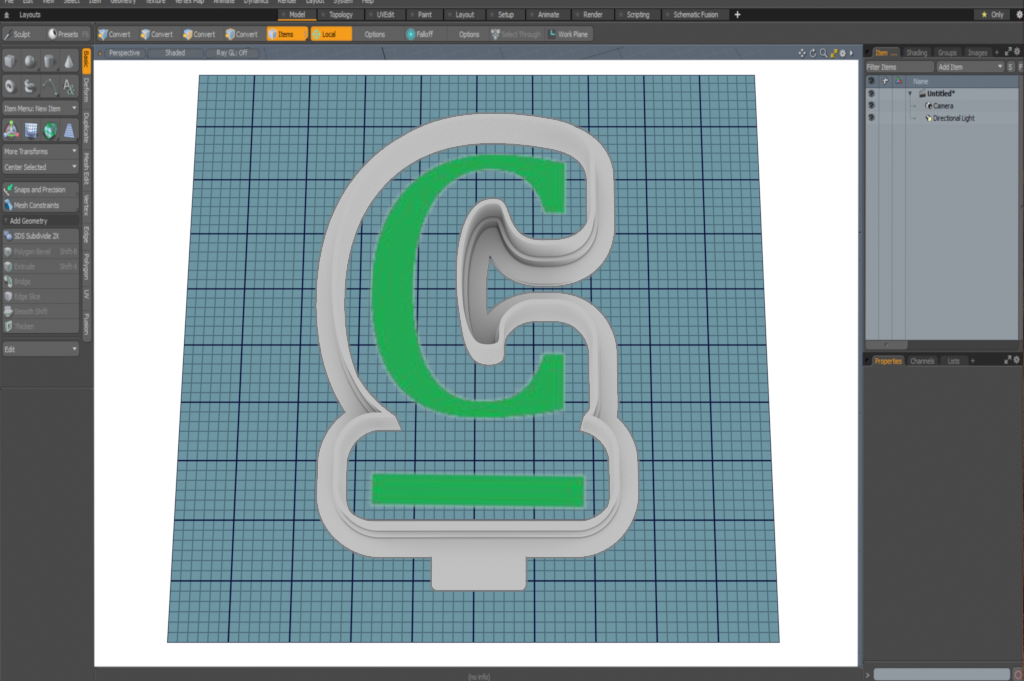Viewport: 1024px width, 681px height.
Task: Maximize the Item list panel
Action: pos(1008,52)
